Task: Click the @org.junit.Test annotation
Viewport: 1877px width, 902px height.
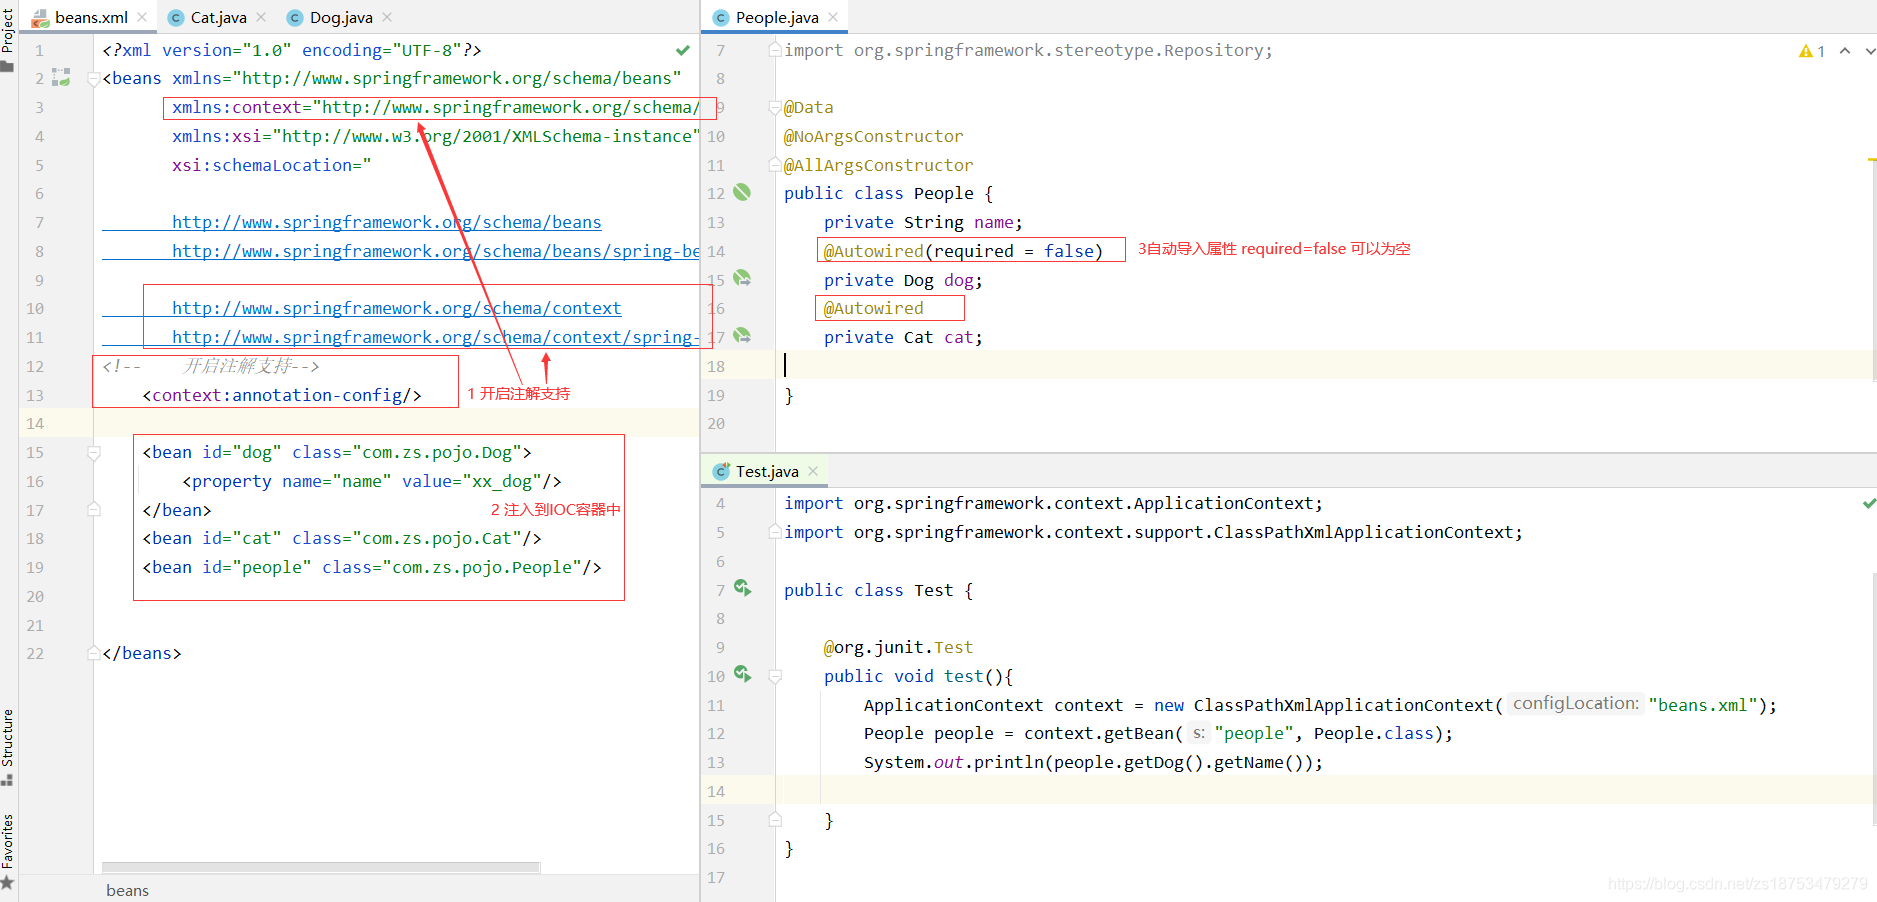Action: [898, 647]
